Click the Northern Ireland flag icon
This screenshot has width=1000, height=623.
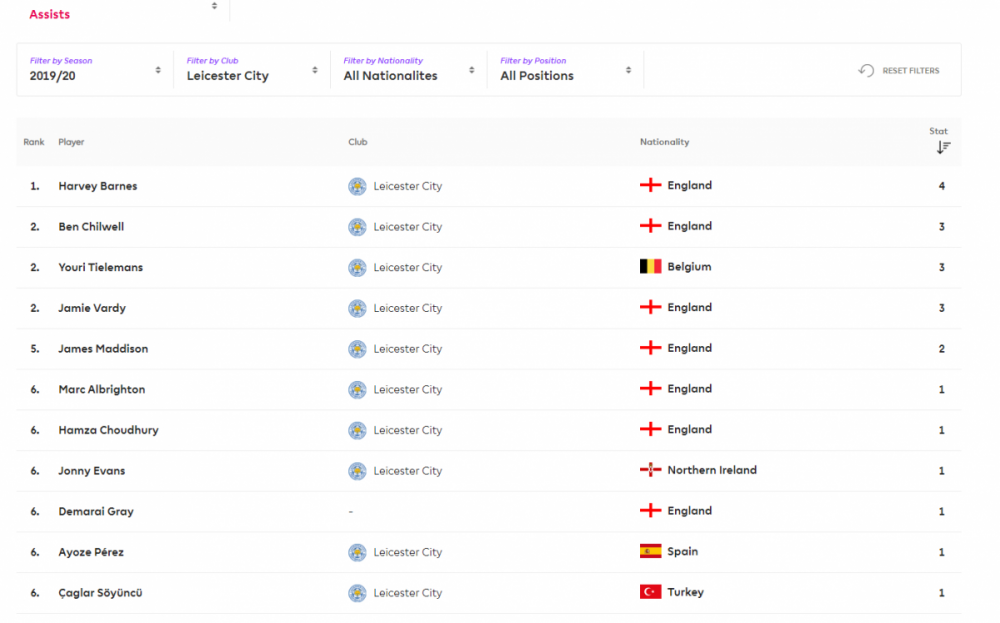pyautogui.click(x=651, y=471)
